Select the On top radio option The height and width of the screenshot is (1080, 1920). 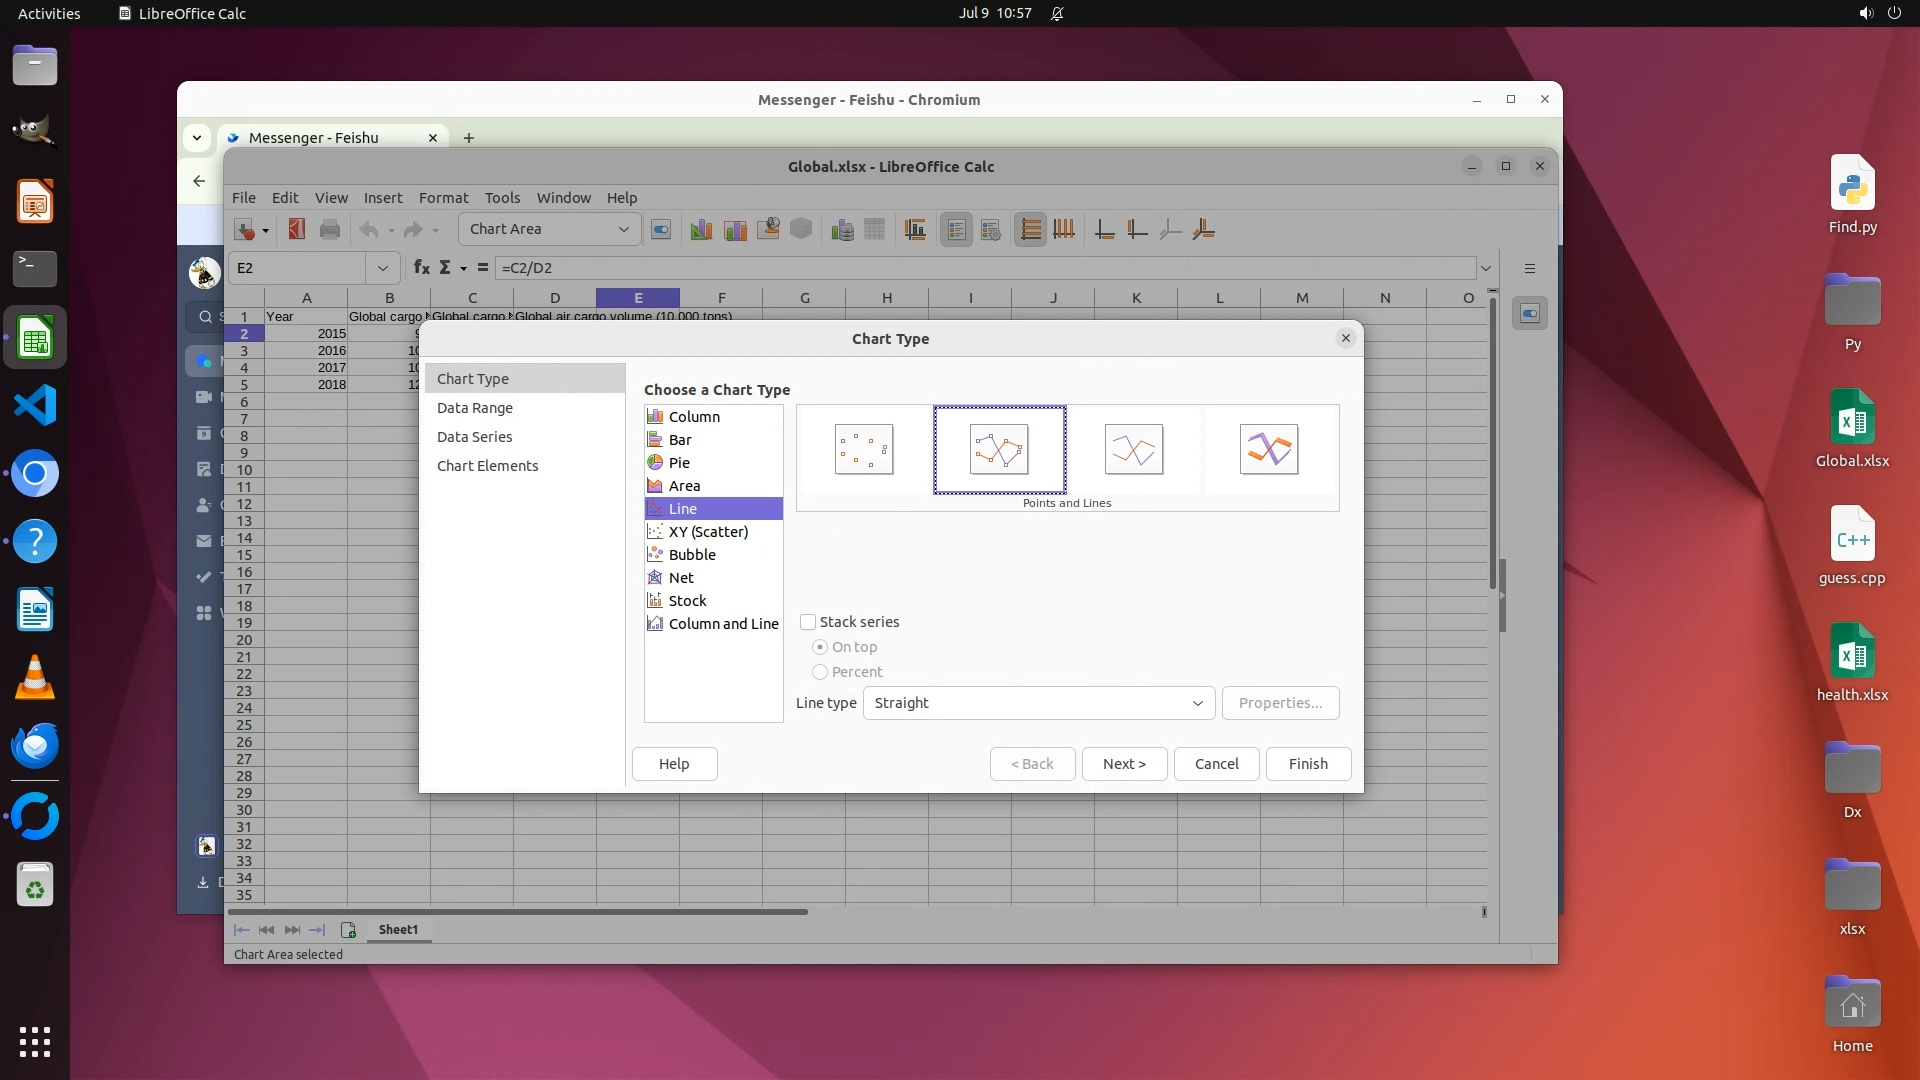820,647
